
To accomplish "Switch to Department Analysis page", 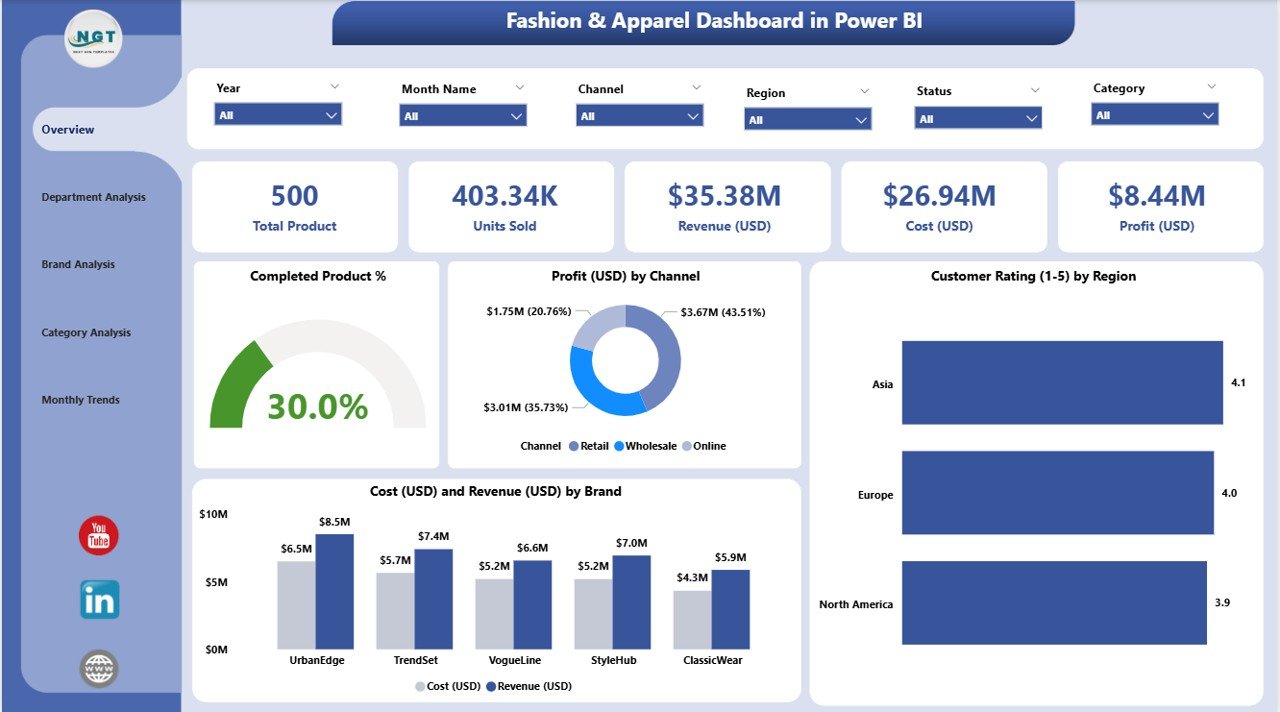I will (93, 197).
